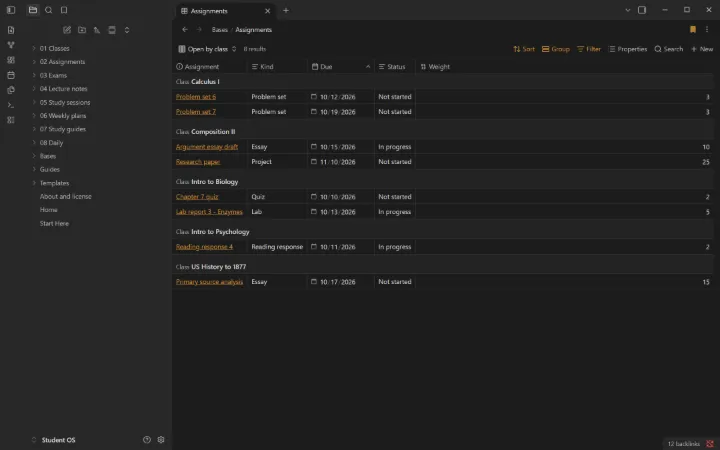This screenshot has height=450, width=720.
Task: Toggle the left sidebar collapse icon
Action: pos(11,10)
